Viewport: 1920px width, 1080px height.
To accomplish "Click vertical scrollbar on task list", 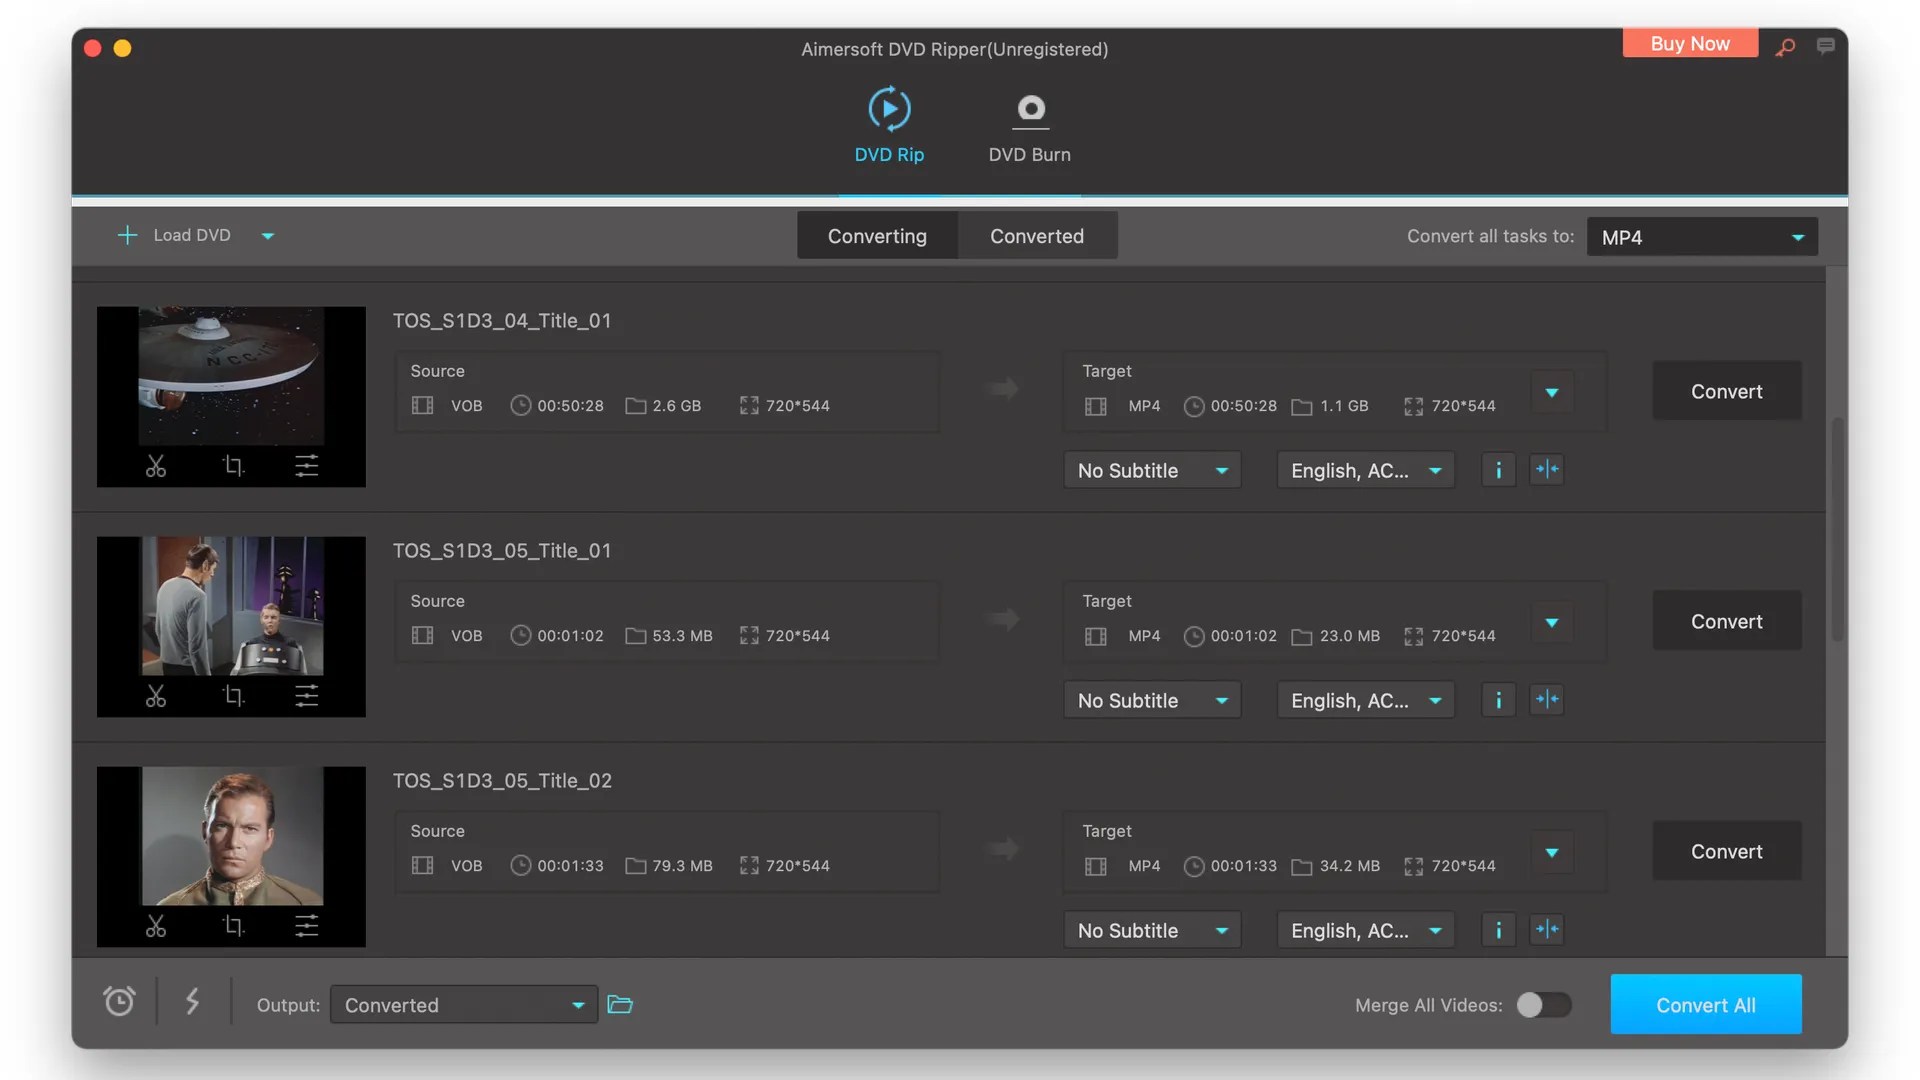I will click(1837, 530).
